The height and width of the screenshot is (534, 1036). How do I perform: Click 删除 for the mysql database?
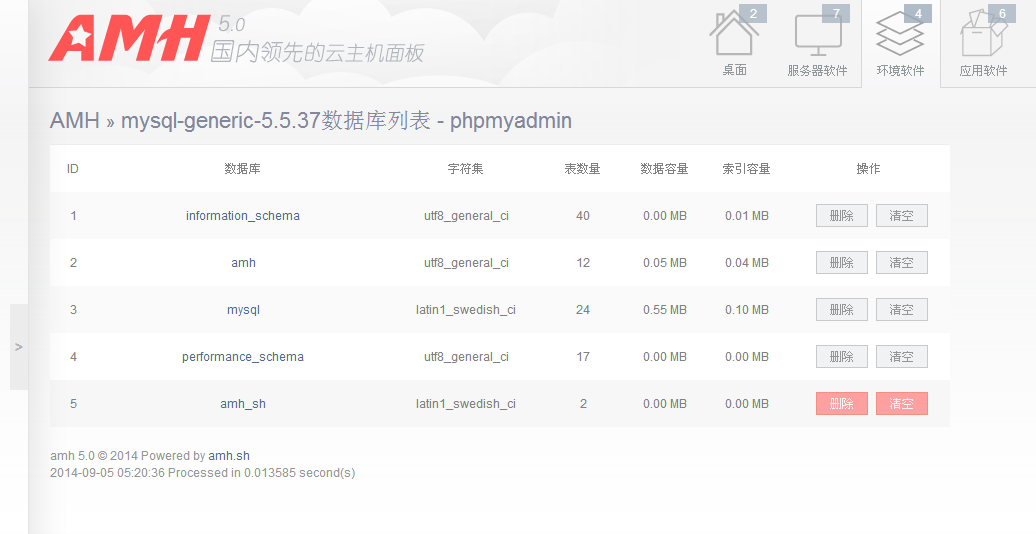pyautogui.click(x=842, y=310)
